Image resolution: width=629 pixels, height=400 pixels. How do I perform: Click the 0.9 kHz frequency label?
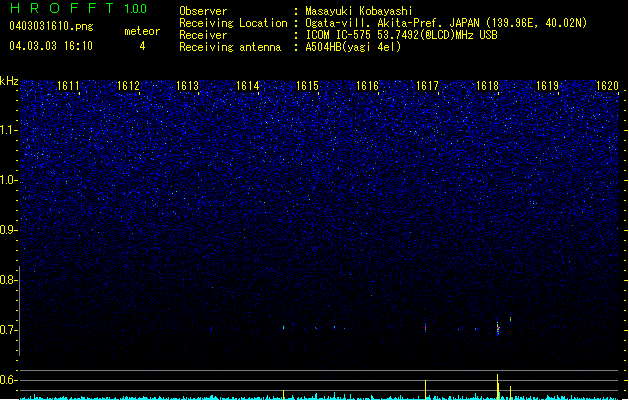click(8, 230)
